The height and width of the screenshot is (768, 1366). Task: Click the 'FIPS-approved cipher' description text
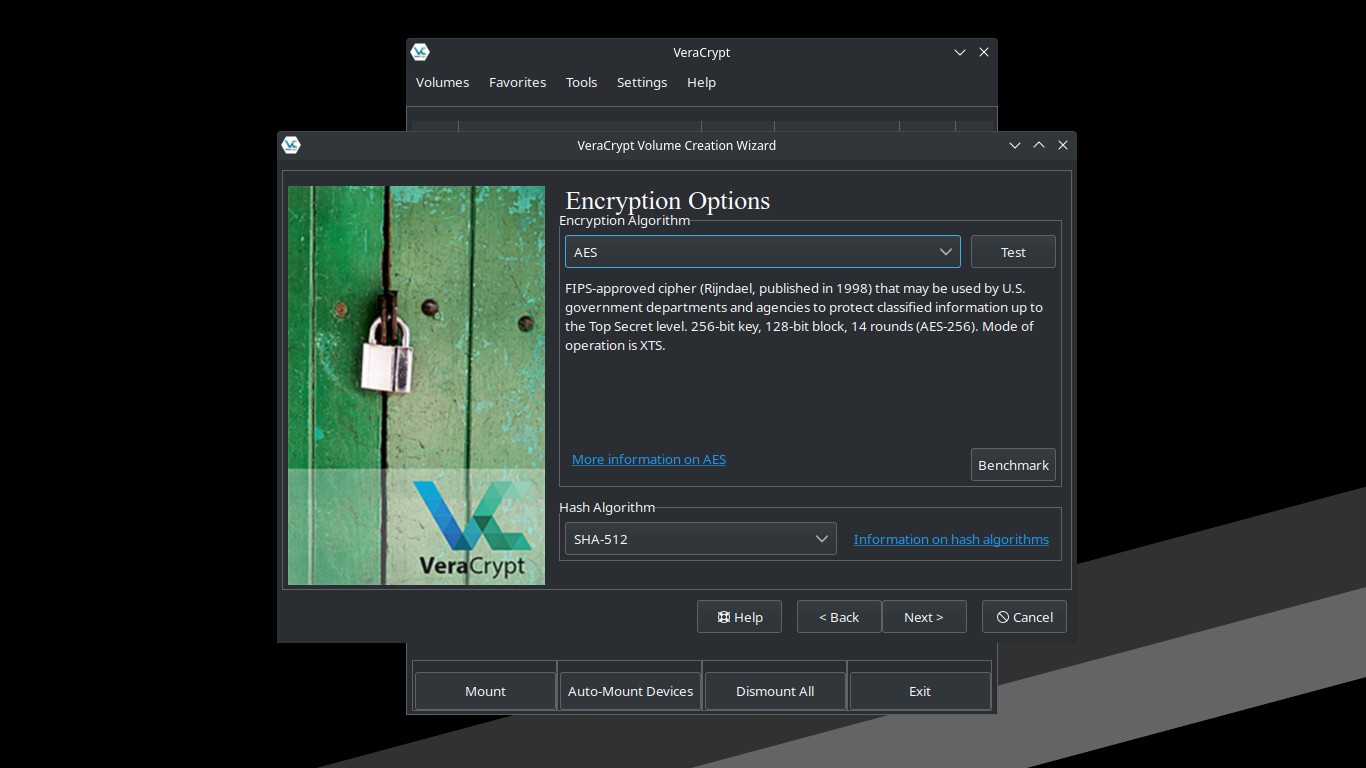point(804,317)
